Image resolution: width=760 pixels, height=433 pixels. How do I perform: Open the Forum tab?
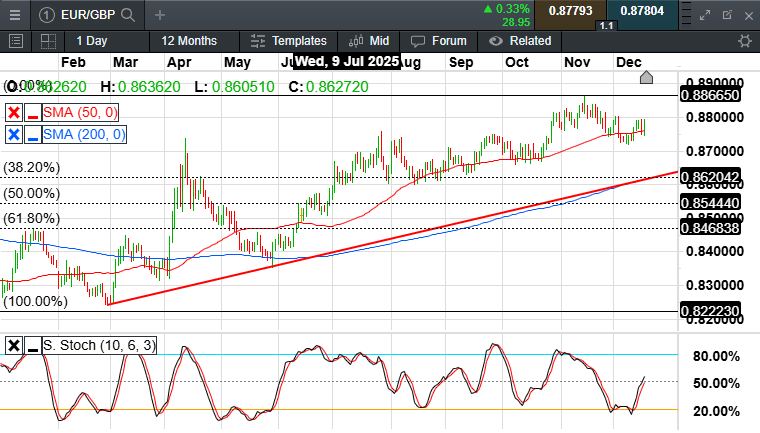pos(439,41)
